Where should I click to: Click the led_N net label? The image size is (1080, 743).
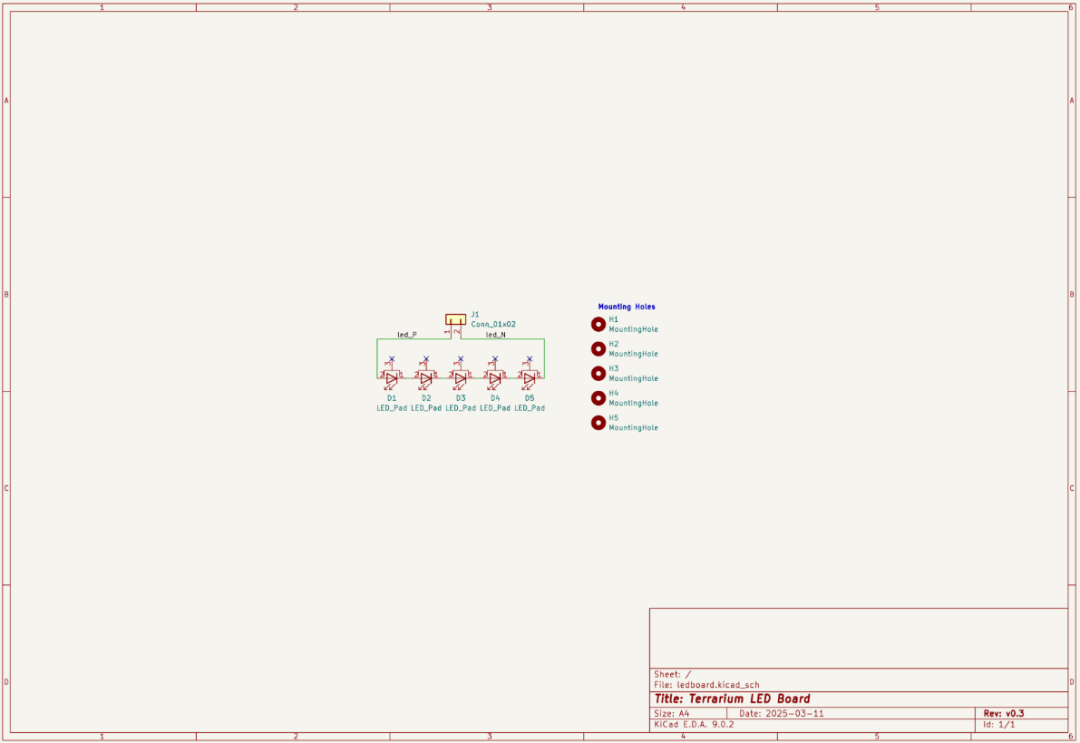(x=495, y=335)
